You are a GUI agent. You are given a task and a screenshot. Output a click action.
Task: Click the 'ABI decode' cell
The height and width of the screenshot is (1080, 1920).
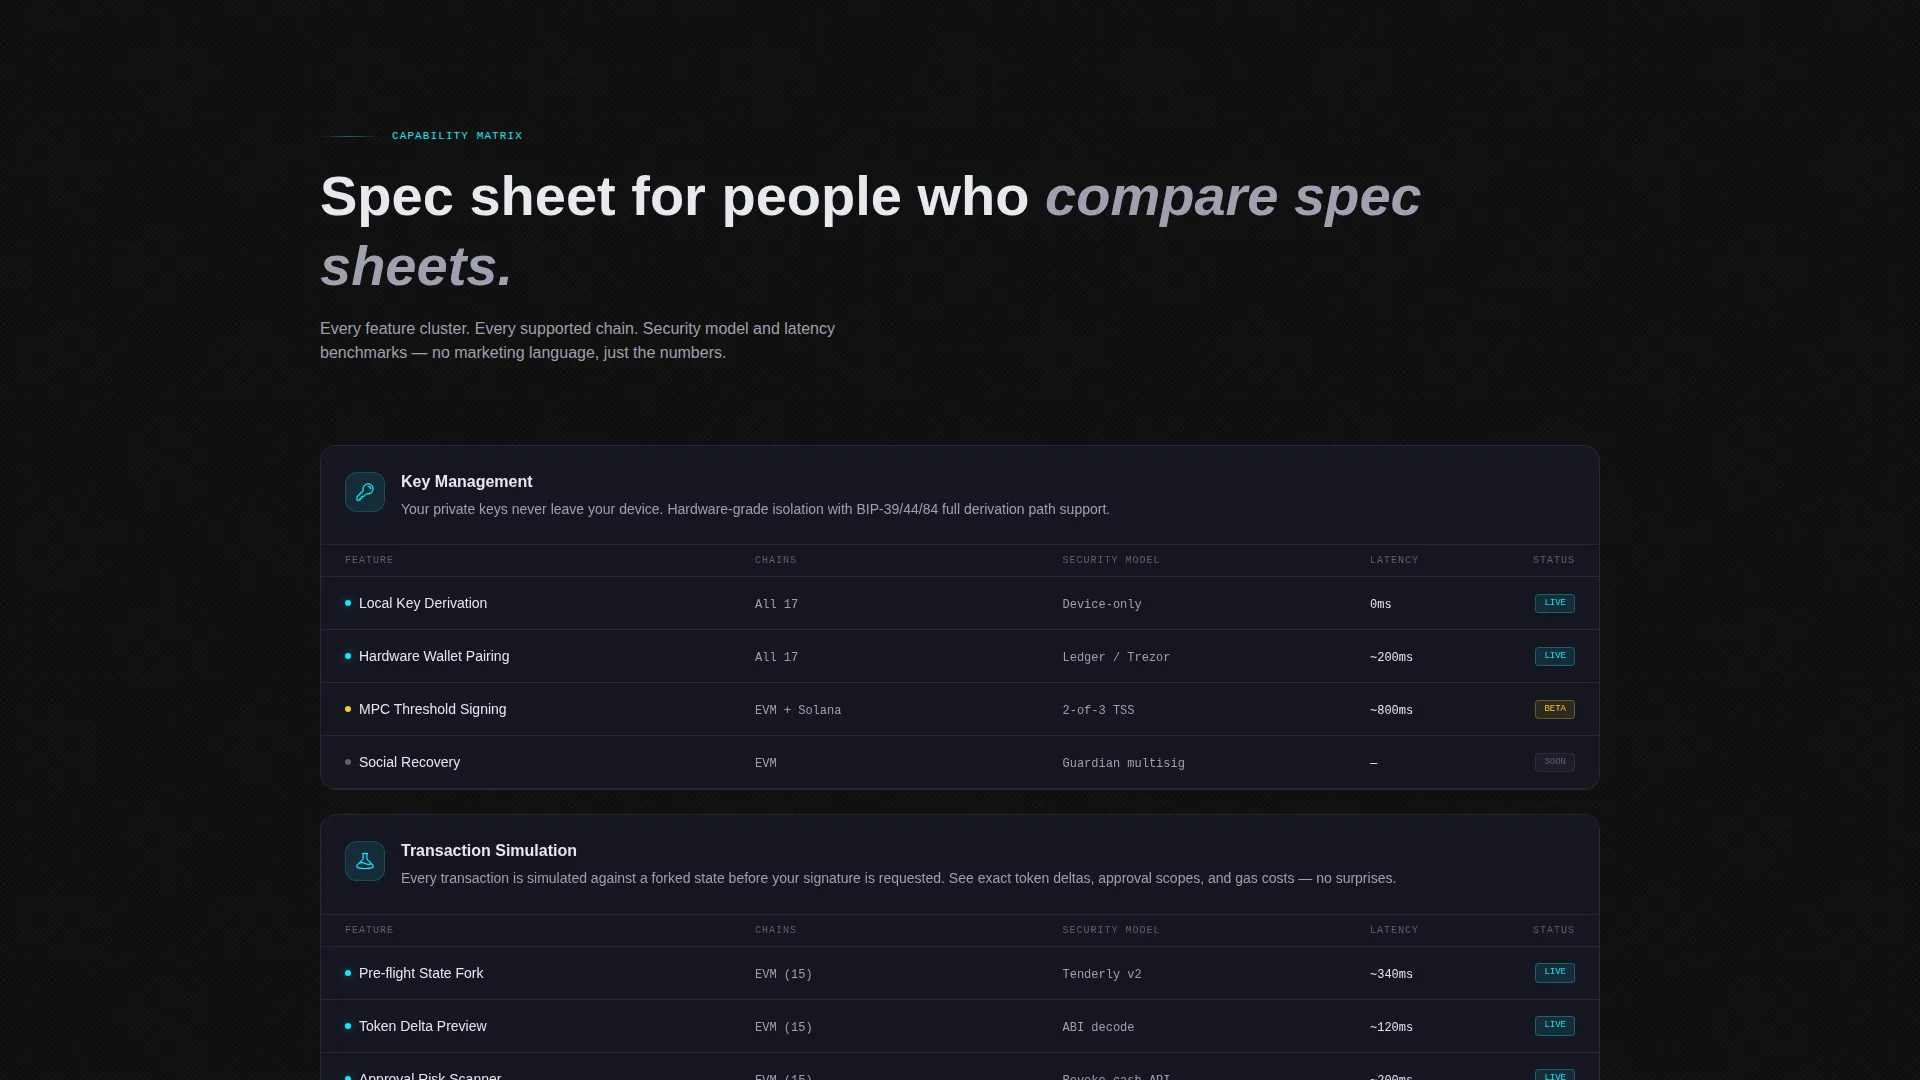[1098, 1027]
